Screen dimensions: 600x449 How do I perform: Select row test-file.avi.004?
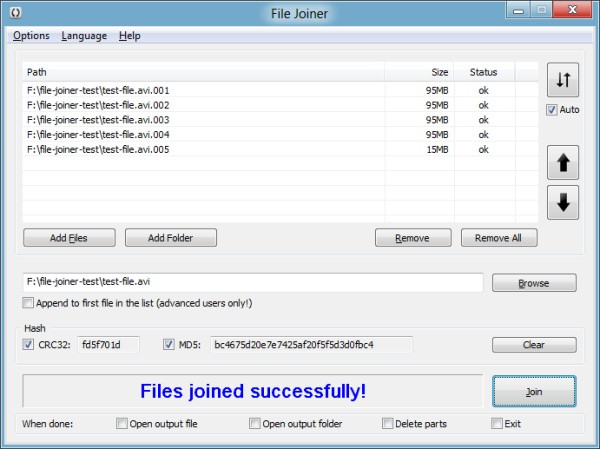pyautogui.click(x=280, y=134)
